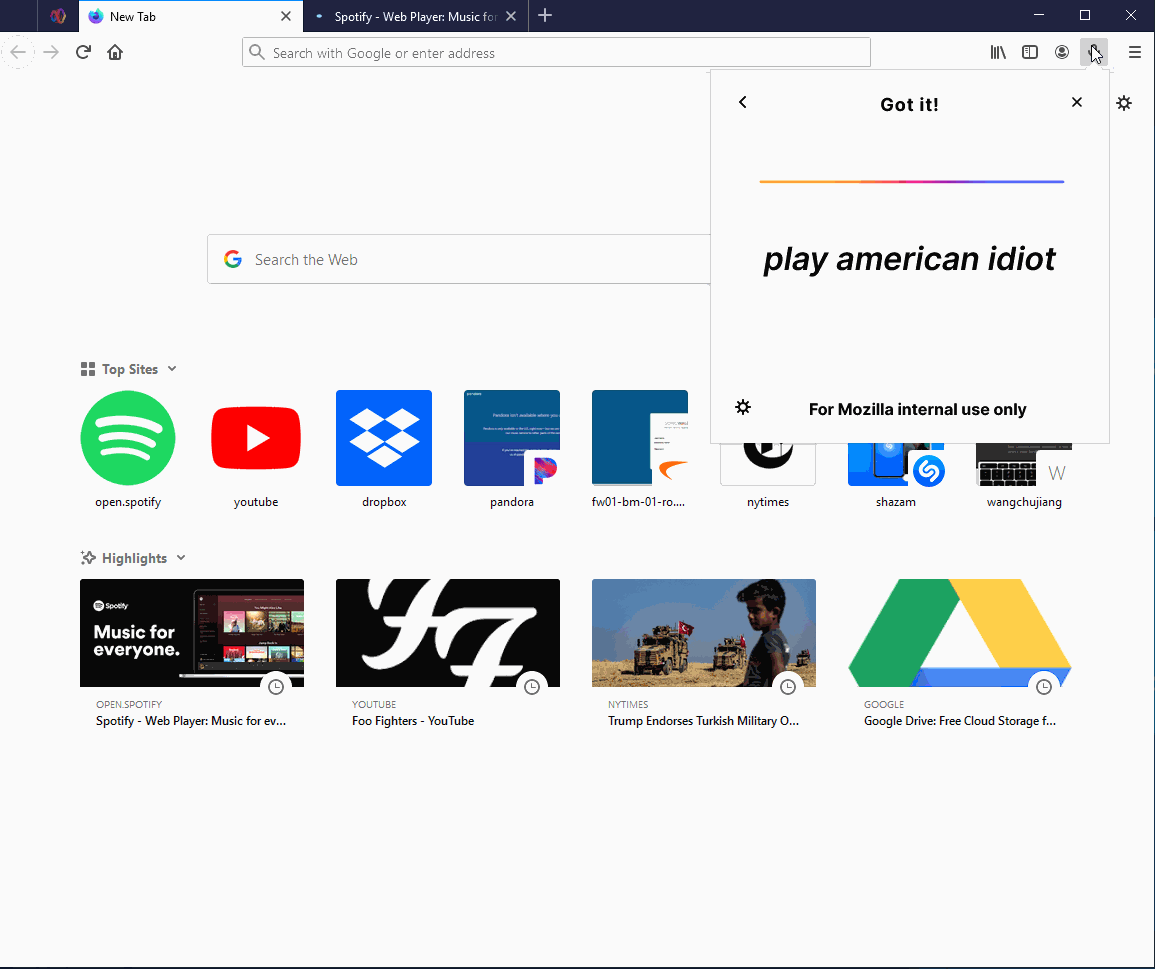Open the dropbox top site
The image size is (1155, 969).
coord(384,438)
